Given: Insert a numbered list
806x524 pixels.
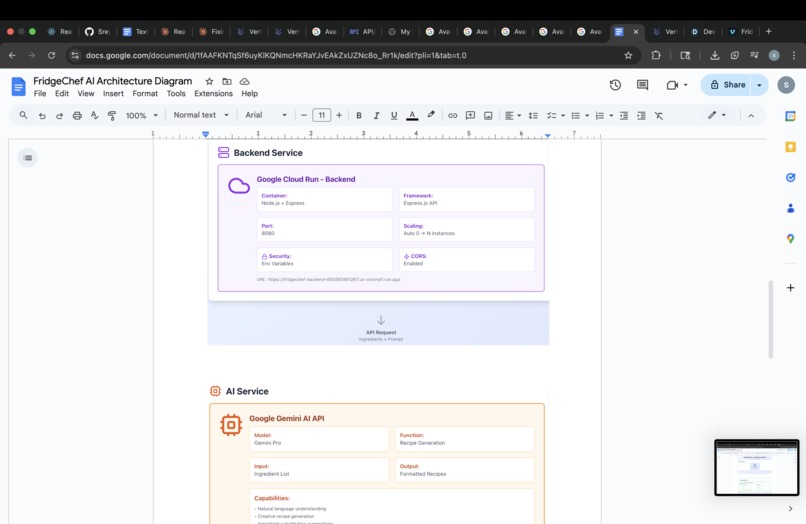Looking at the screenshot, I should pyautogui.click(x=600, y=116).
